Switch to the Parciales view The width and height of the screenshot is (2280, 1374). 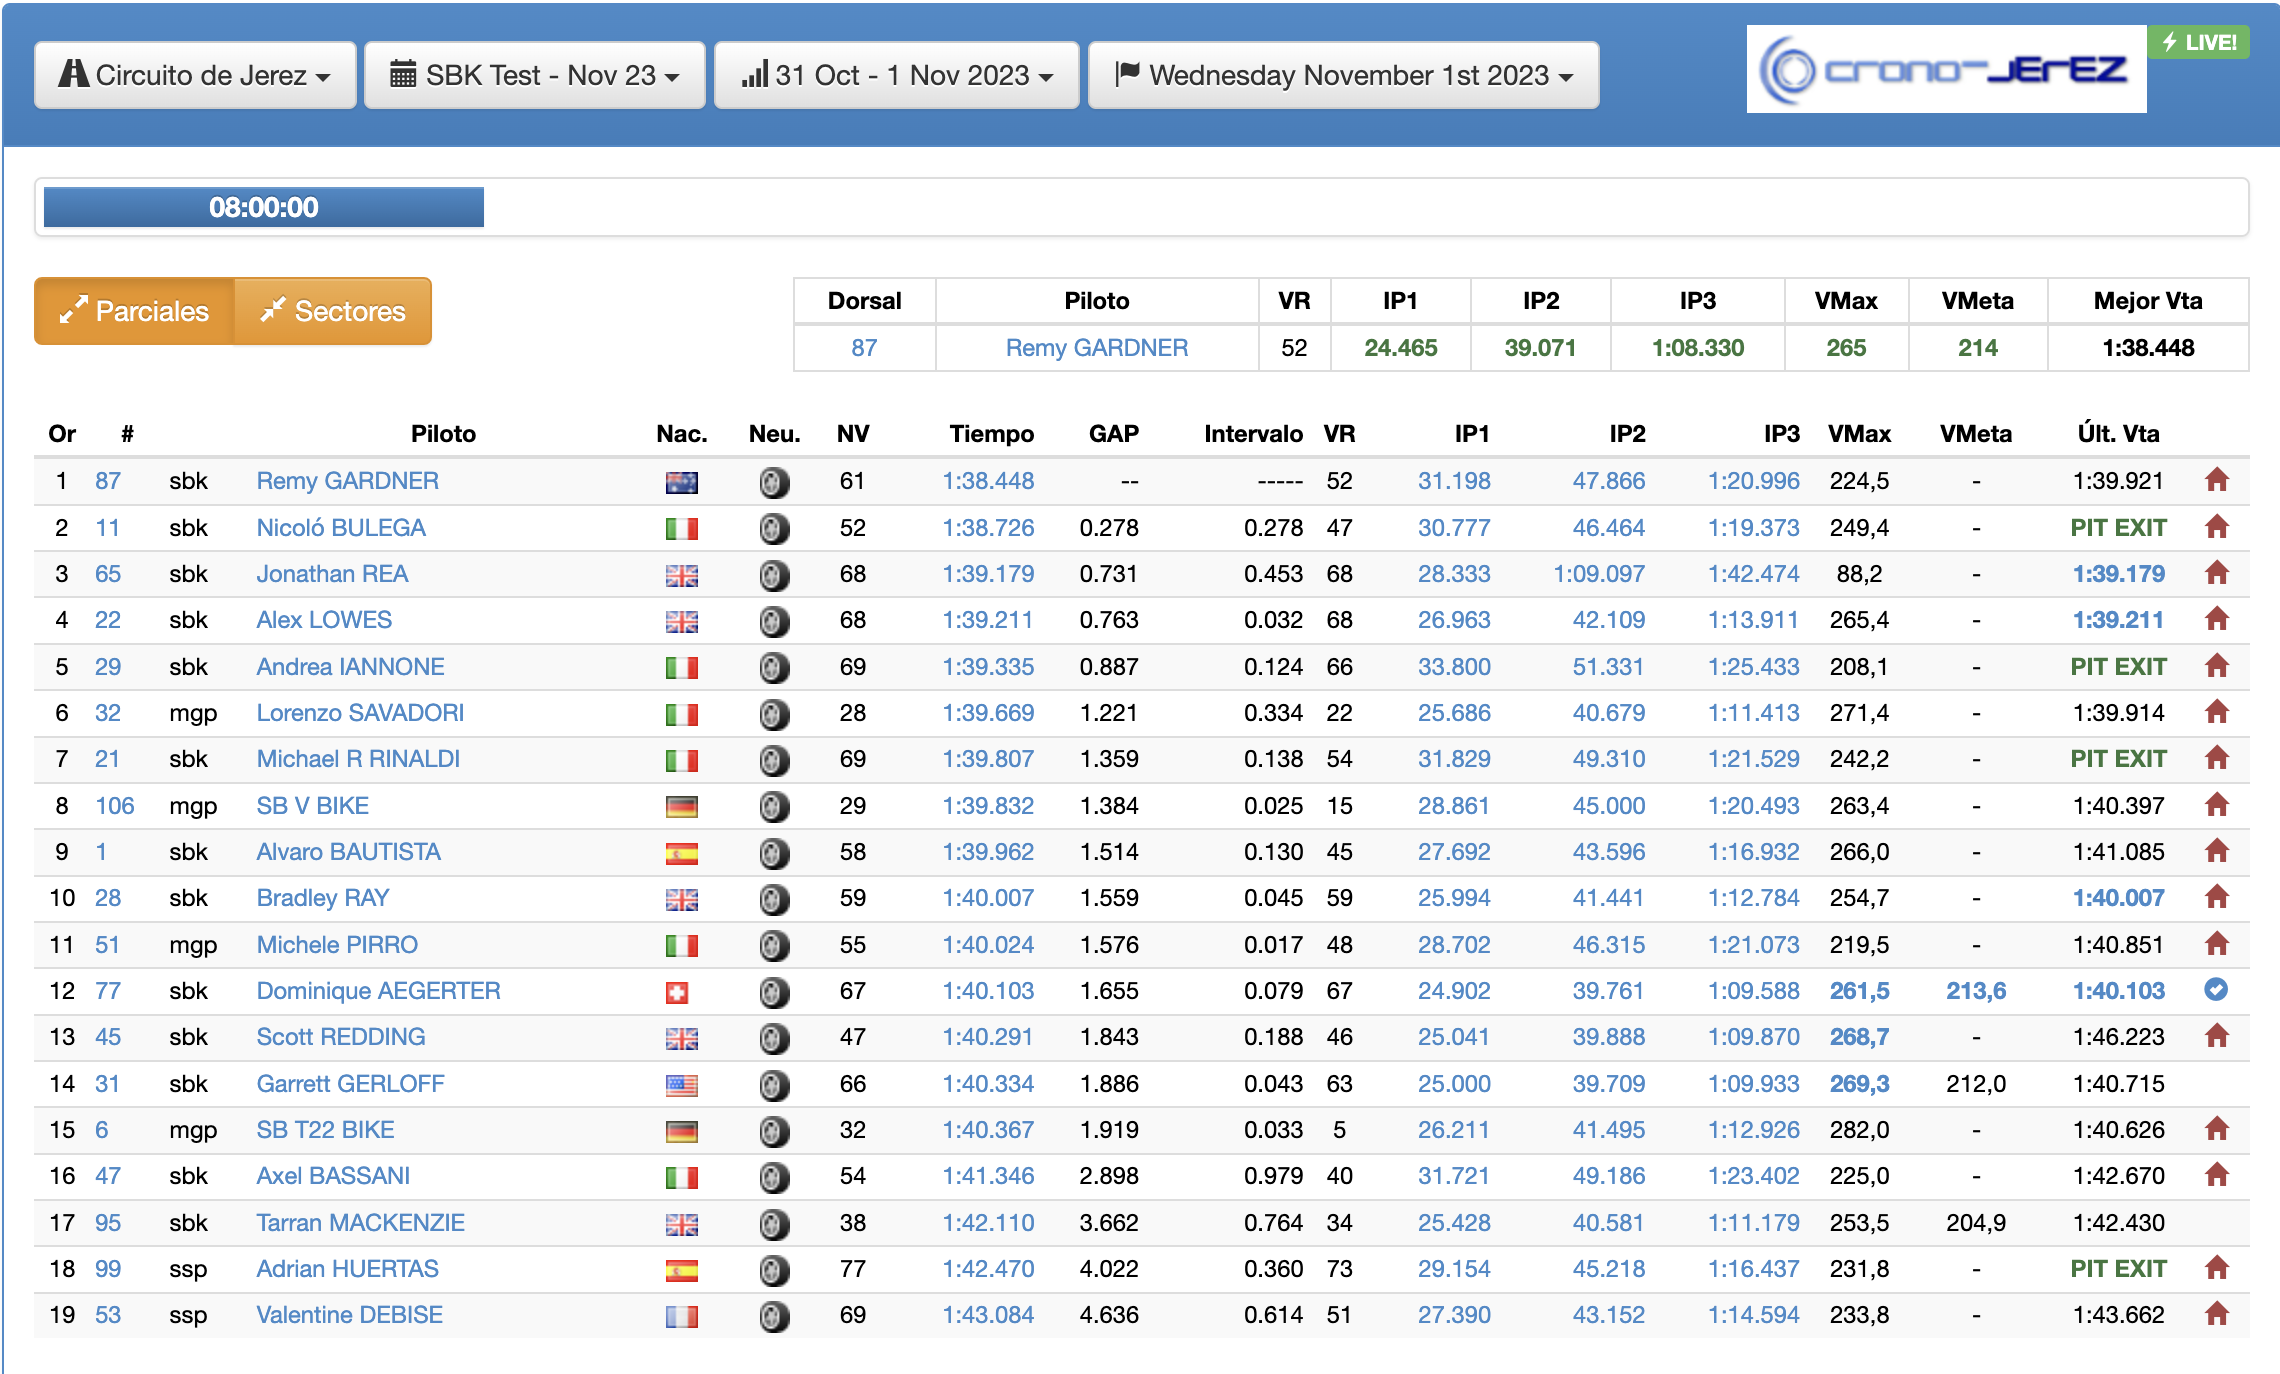click(x=134, y=311)
